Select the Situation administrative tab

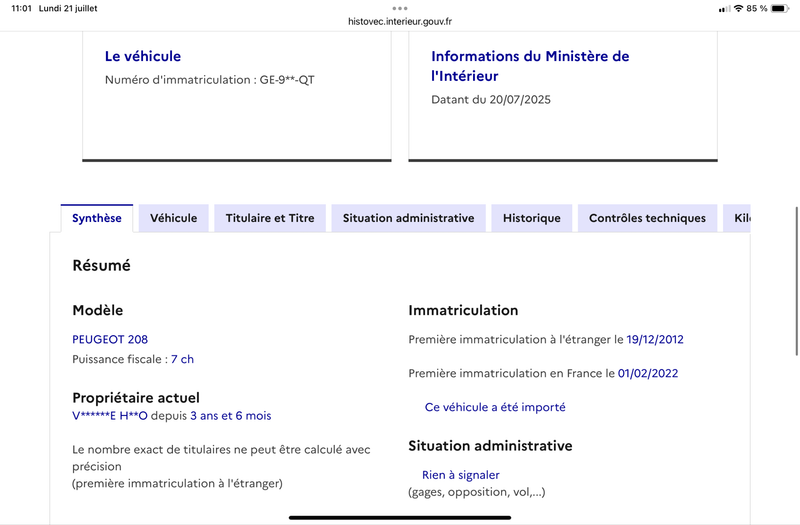tap(408, 218)
